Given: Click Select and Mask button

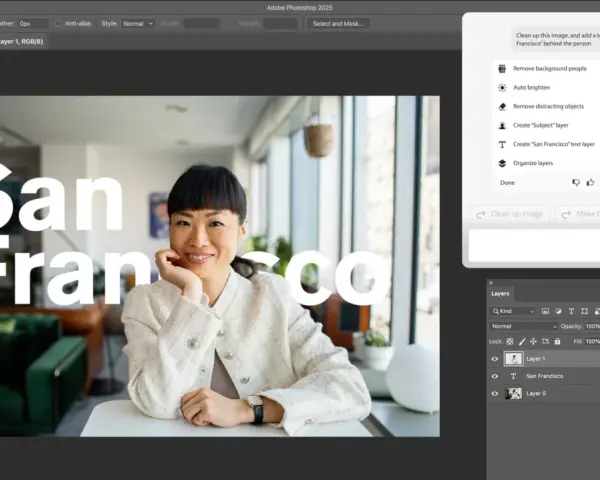Looking at the screenshot, I should (x=338, y=24).
